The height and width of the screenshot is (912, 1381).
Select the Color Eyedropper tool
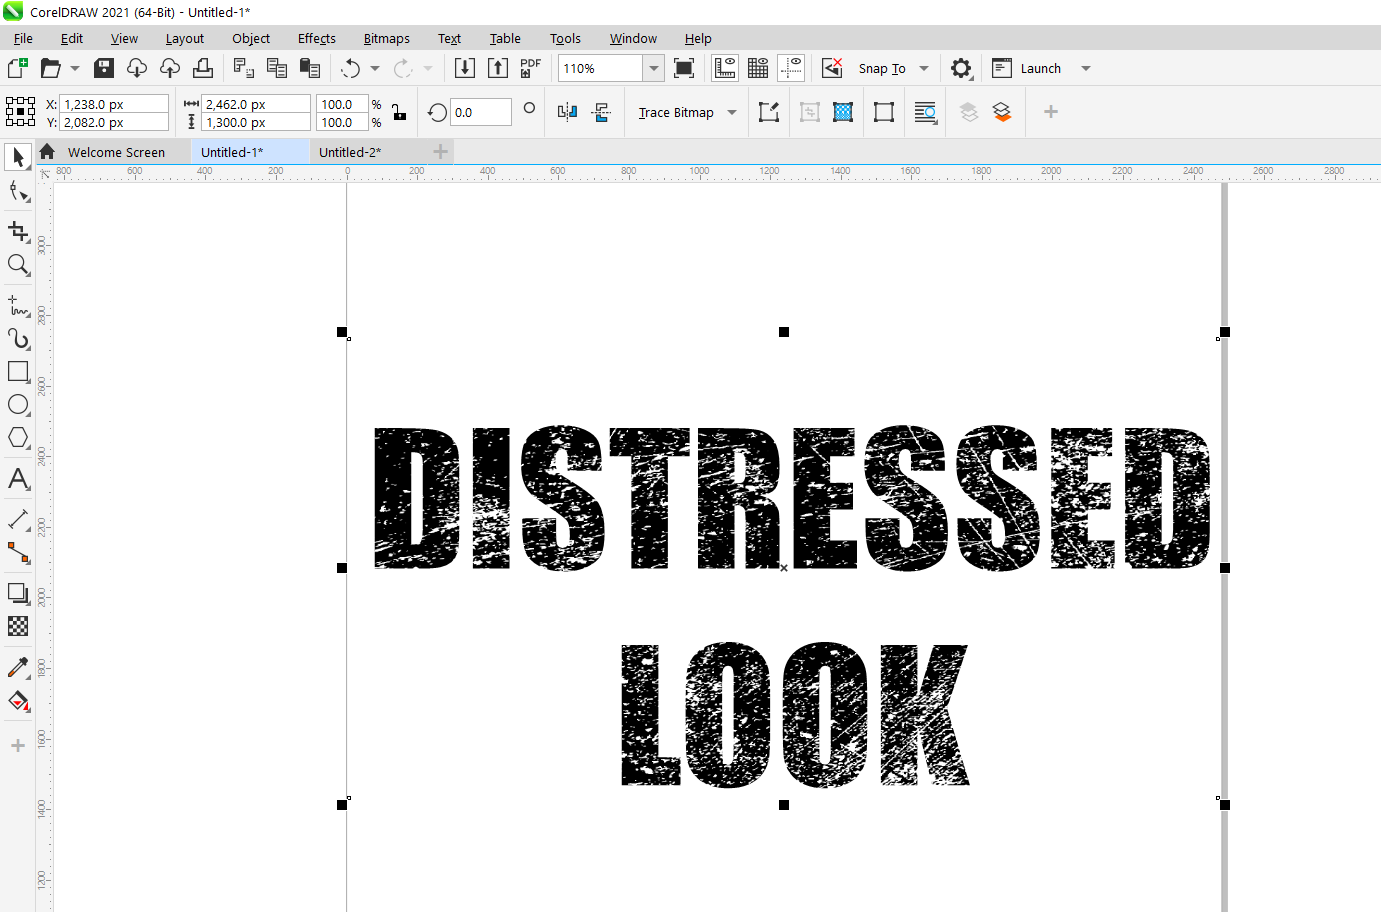(18, 667)
